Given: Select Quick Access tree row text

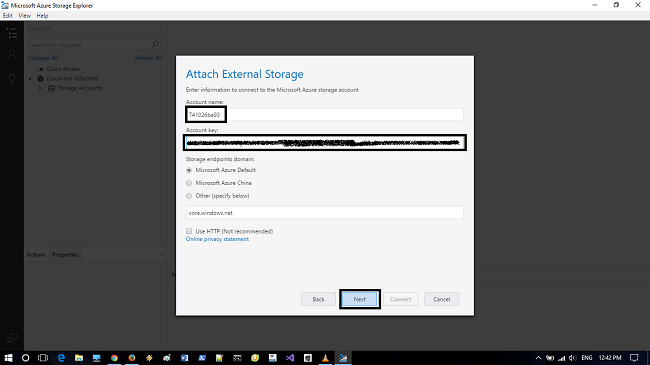Looking at the screenshot, I should [x=63, y=69].
